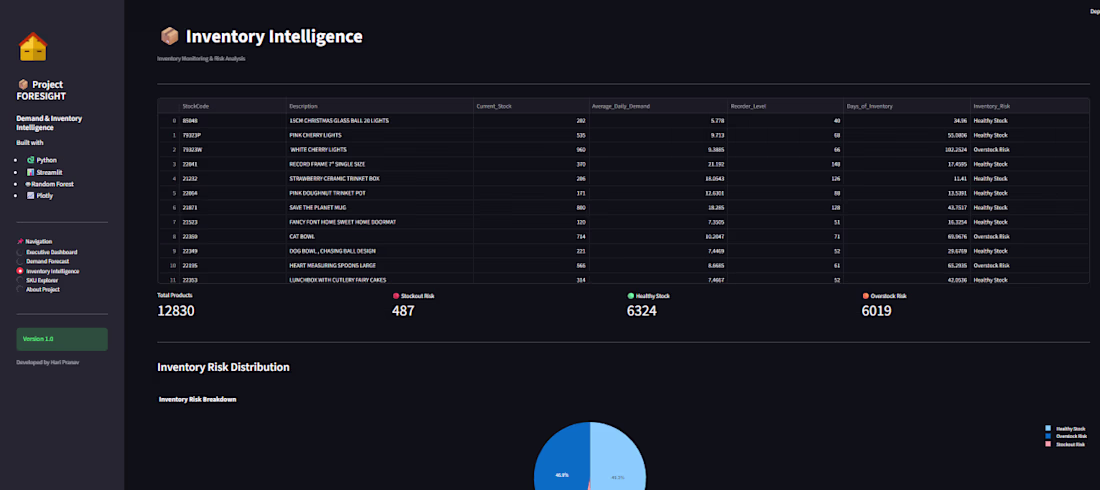Select the WHITE CHERRY LIGHTS description cell

(x=380, y=150)
